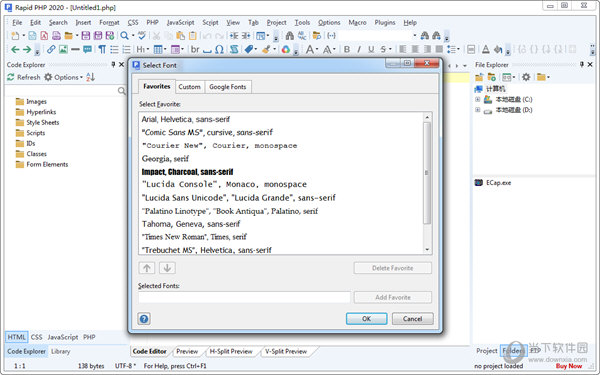Click the first purple Save icon

[86, 36]
